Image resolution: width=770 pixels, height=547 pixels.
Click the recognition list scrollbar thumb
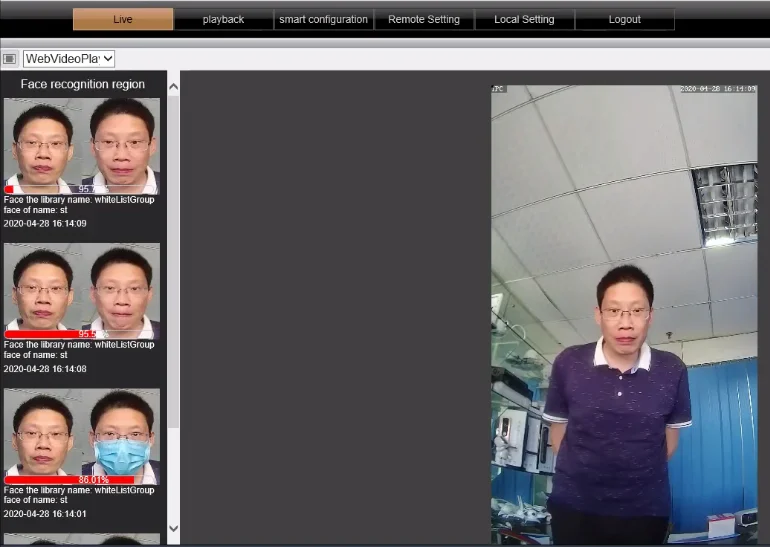[173, 260]
